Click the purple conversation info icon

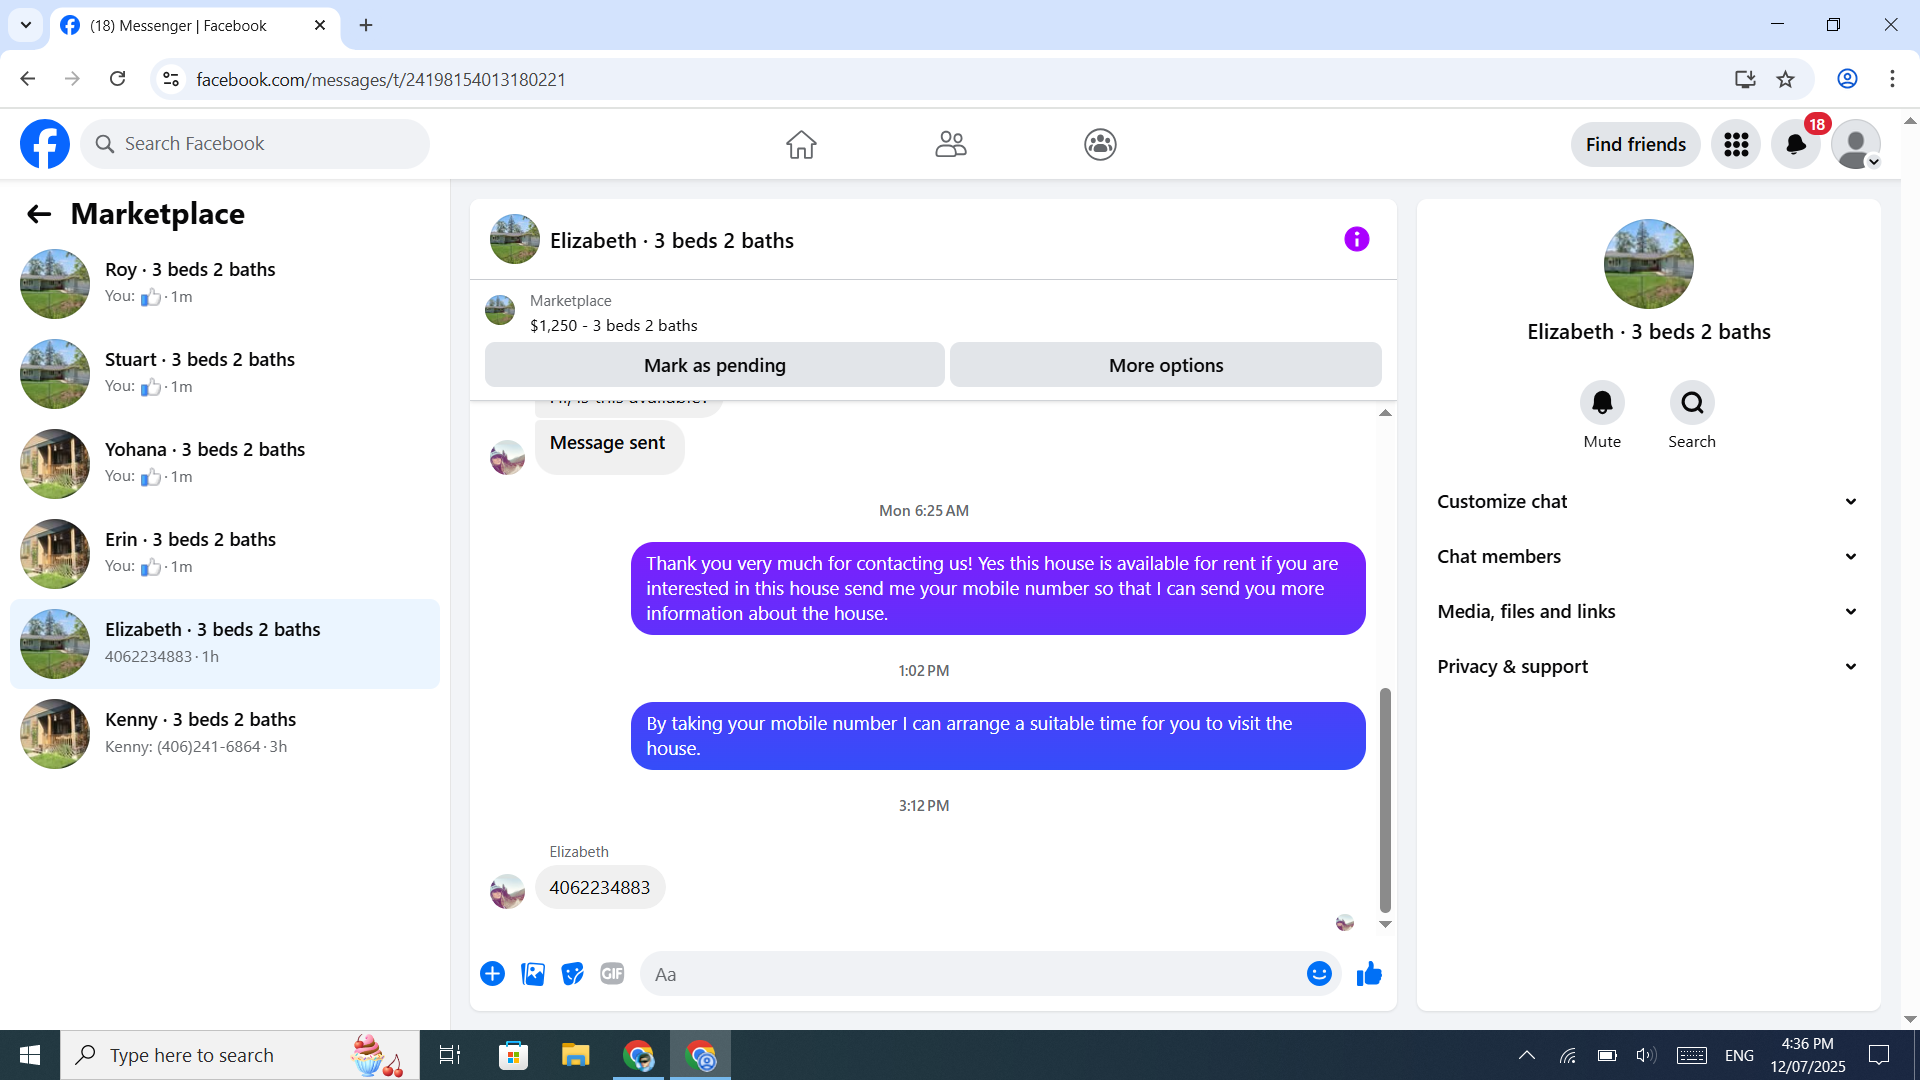(1356, 240)
